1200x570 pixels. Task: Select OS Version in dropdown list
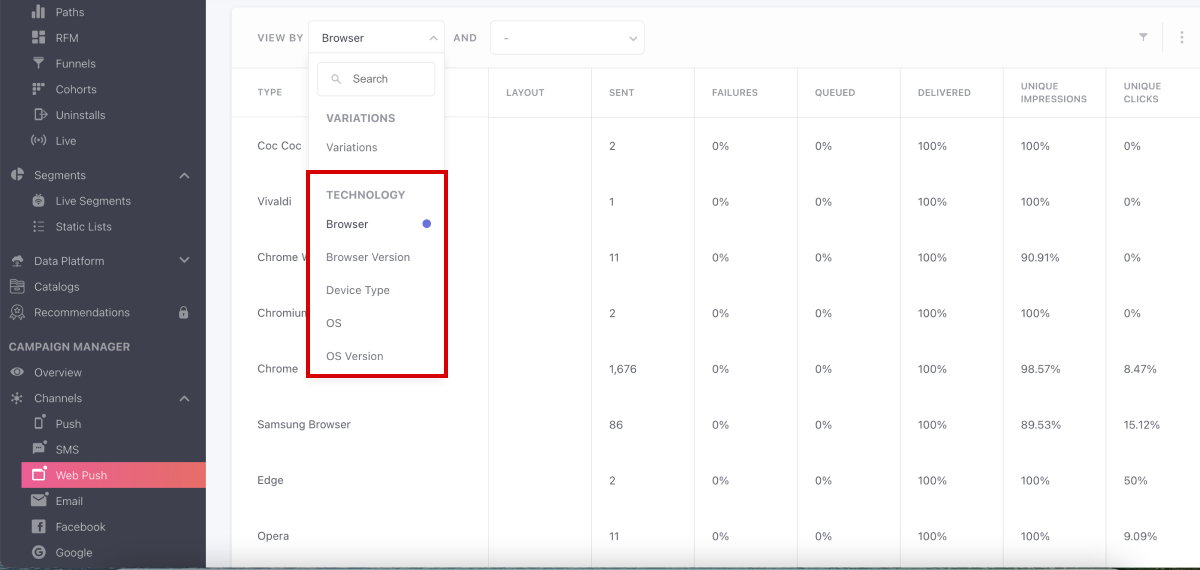tap(354, 356)
